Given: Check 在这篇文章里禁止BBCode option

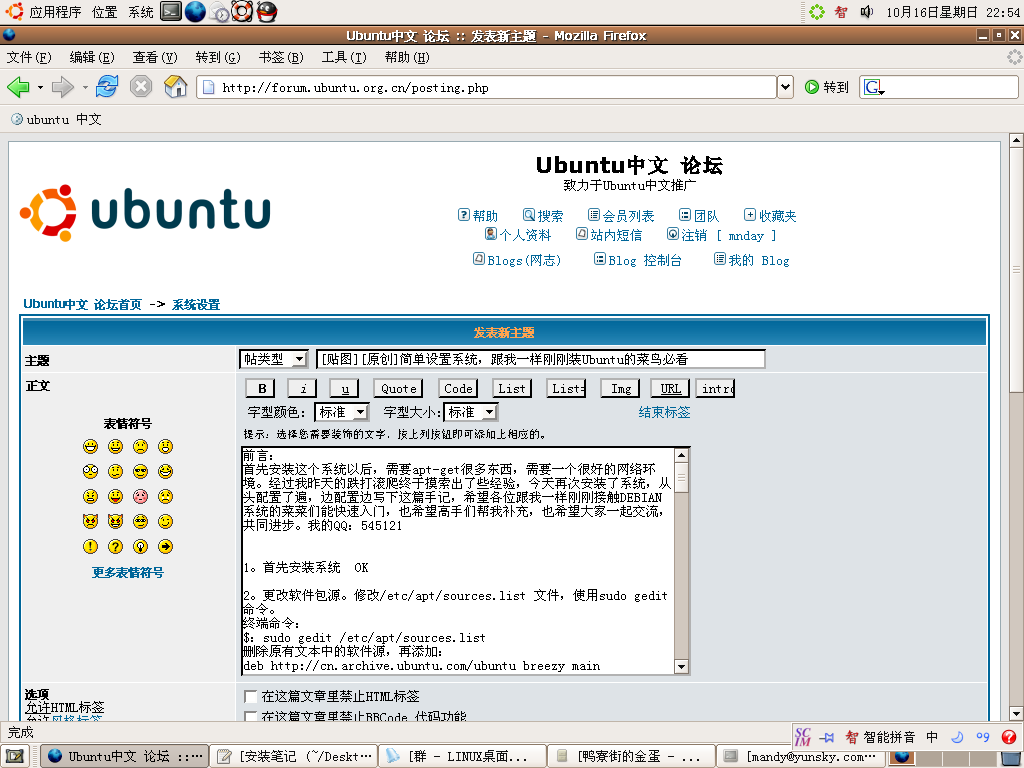Looking at the screenshot, I should 249,717.
